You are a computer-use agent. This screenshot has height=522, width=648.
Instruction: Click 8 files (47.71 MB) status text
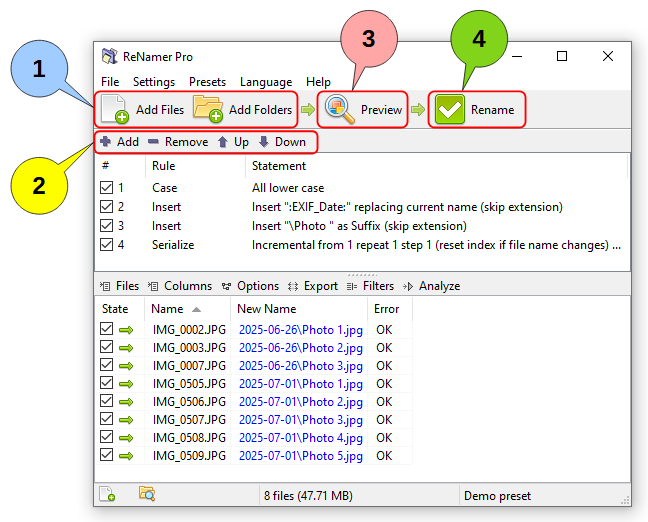(308, 496)
